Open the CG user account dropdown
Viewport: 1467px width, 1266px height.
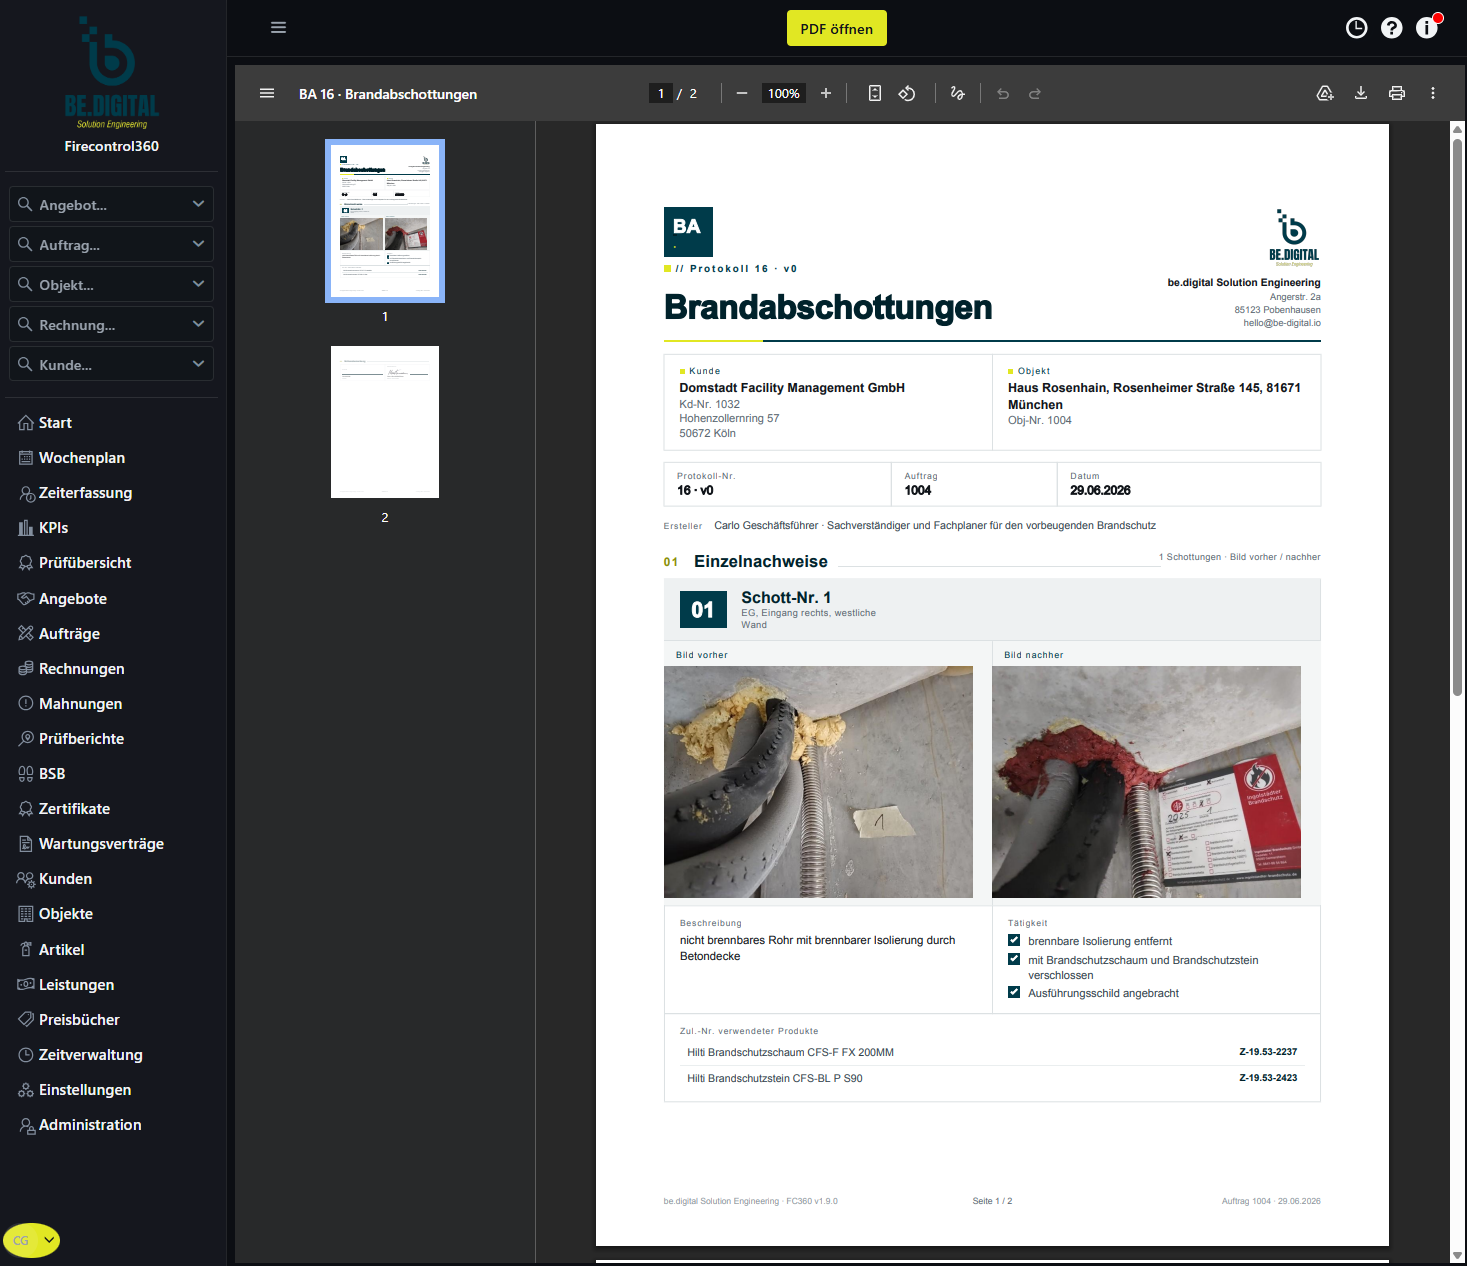pos(32,1240)
